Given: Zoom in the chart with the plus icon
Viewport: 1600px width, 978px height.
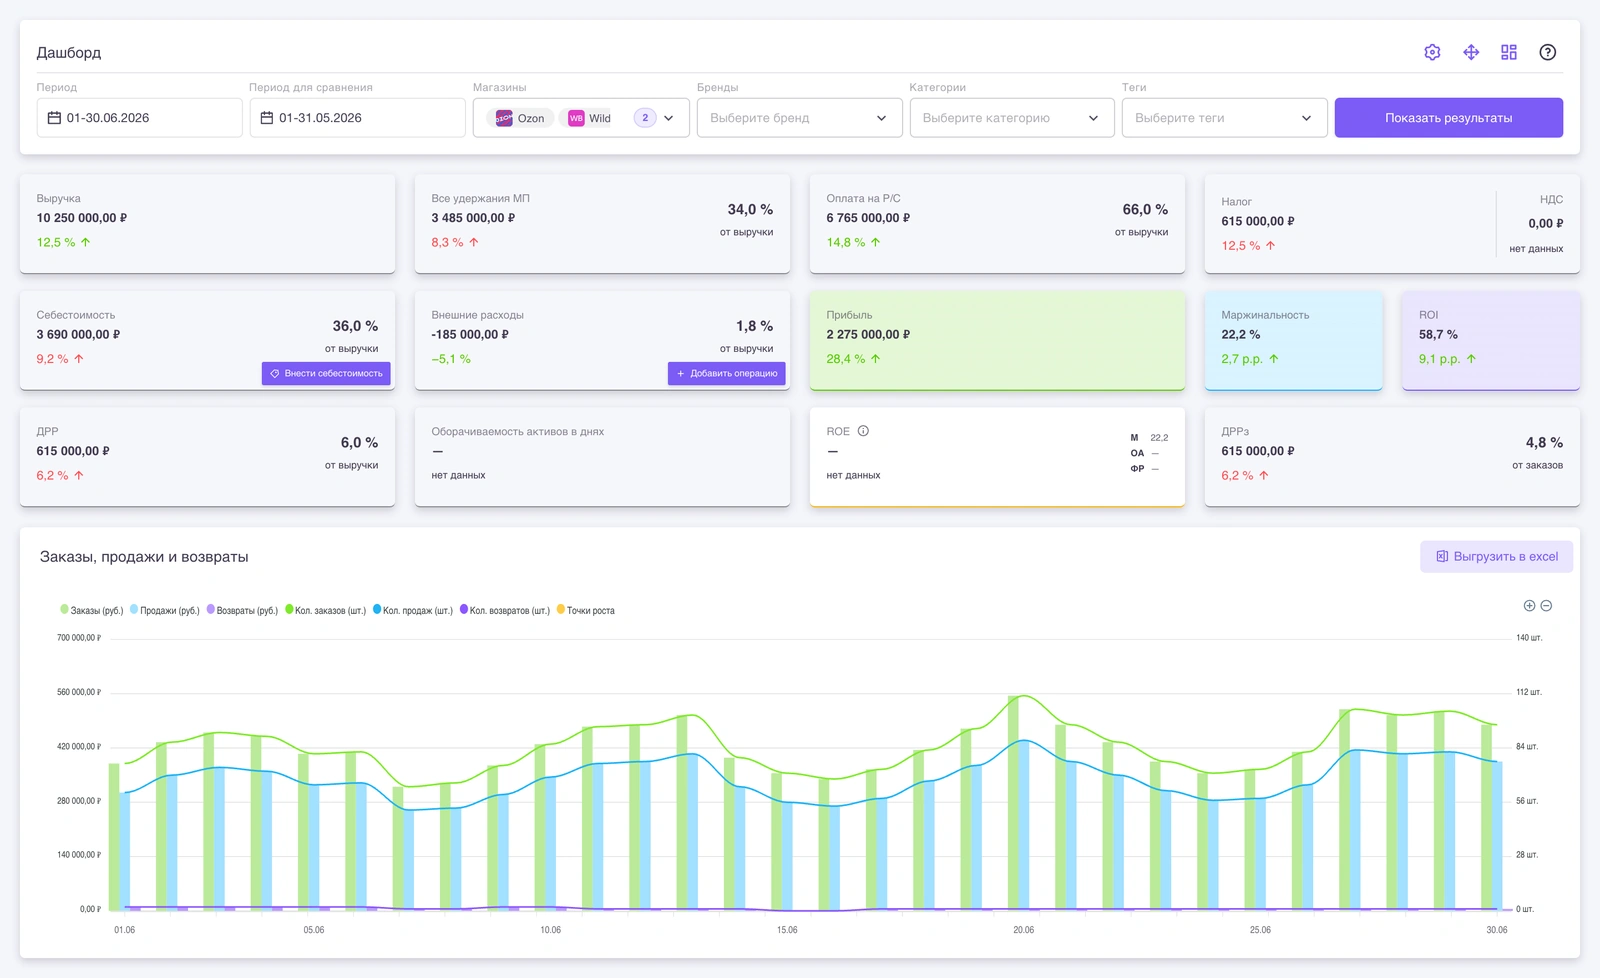Looking at the screenshot, I should point(1529,606).
